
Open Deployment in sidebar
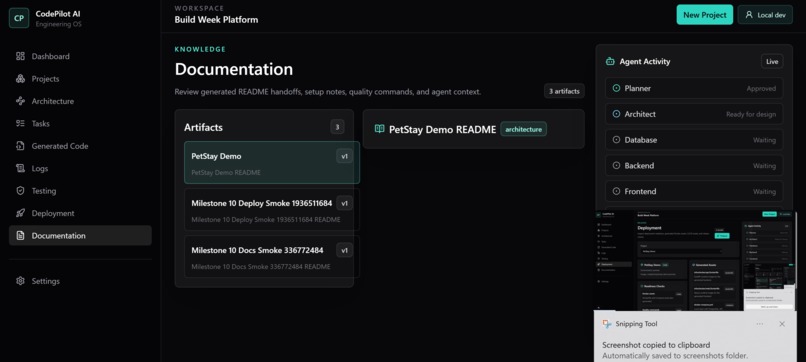pos(80,213)
